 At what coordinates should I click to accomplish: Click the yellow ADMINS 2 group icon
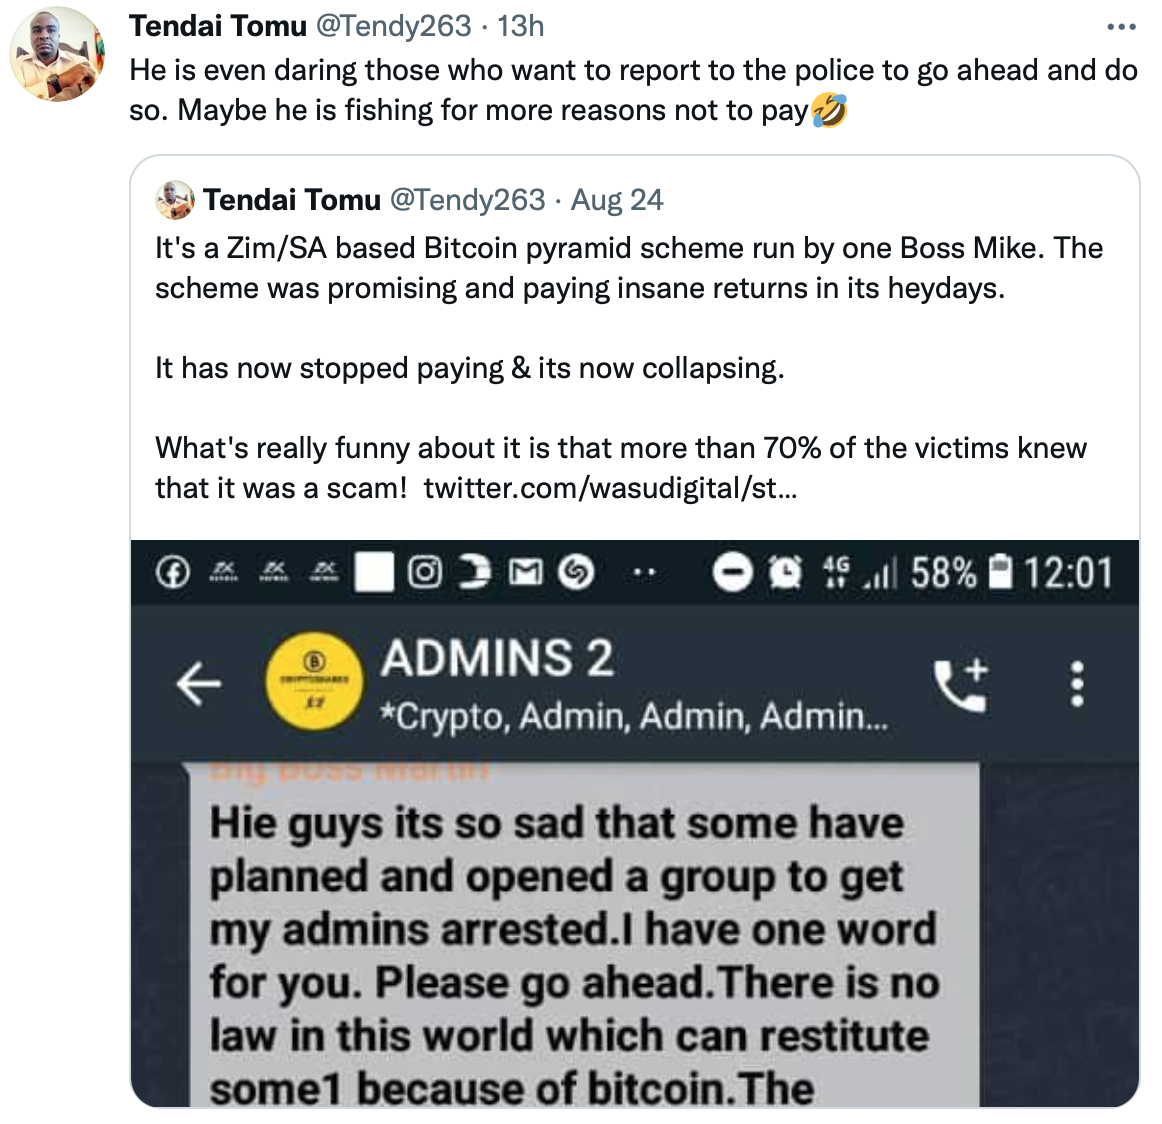click(314, 682)
